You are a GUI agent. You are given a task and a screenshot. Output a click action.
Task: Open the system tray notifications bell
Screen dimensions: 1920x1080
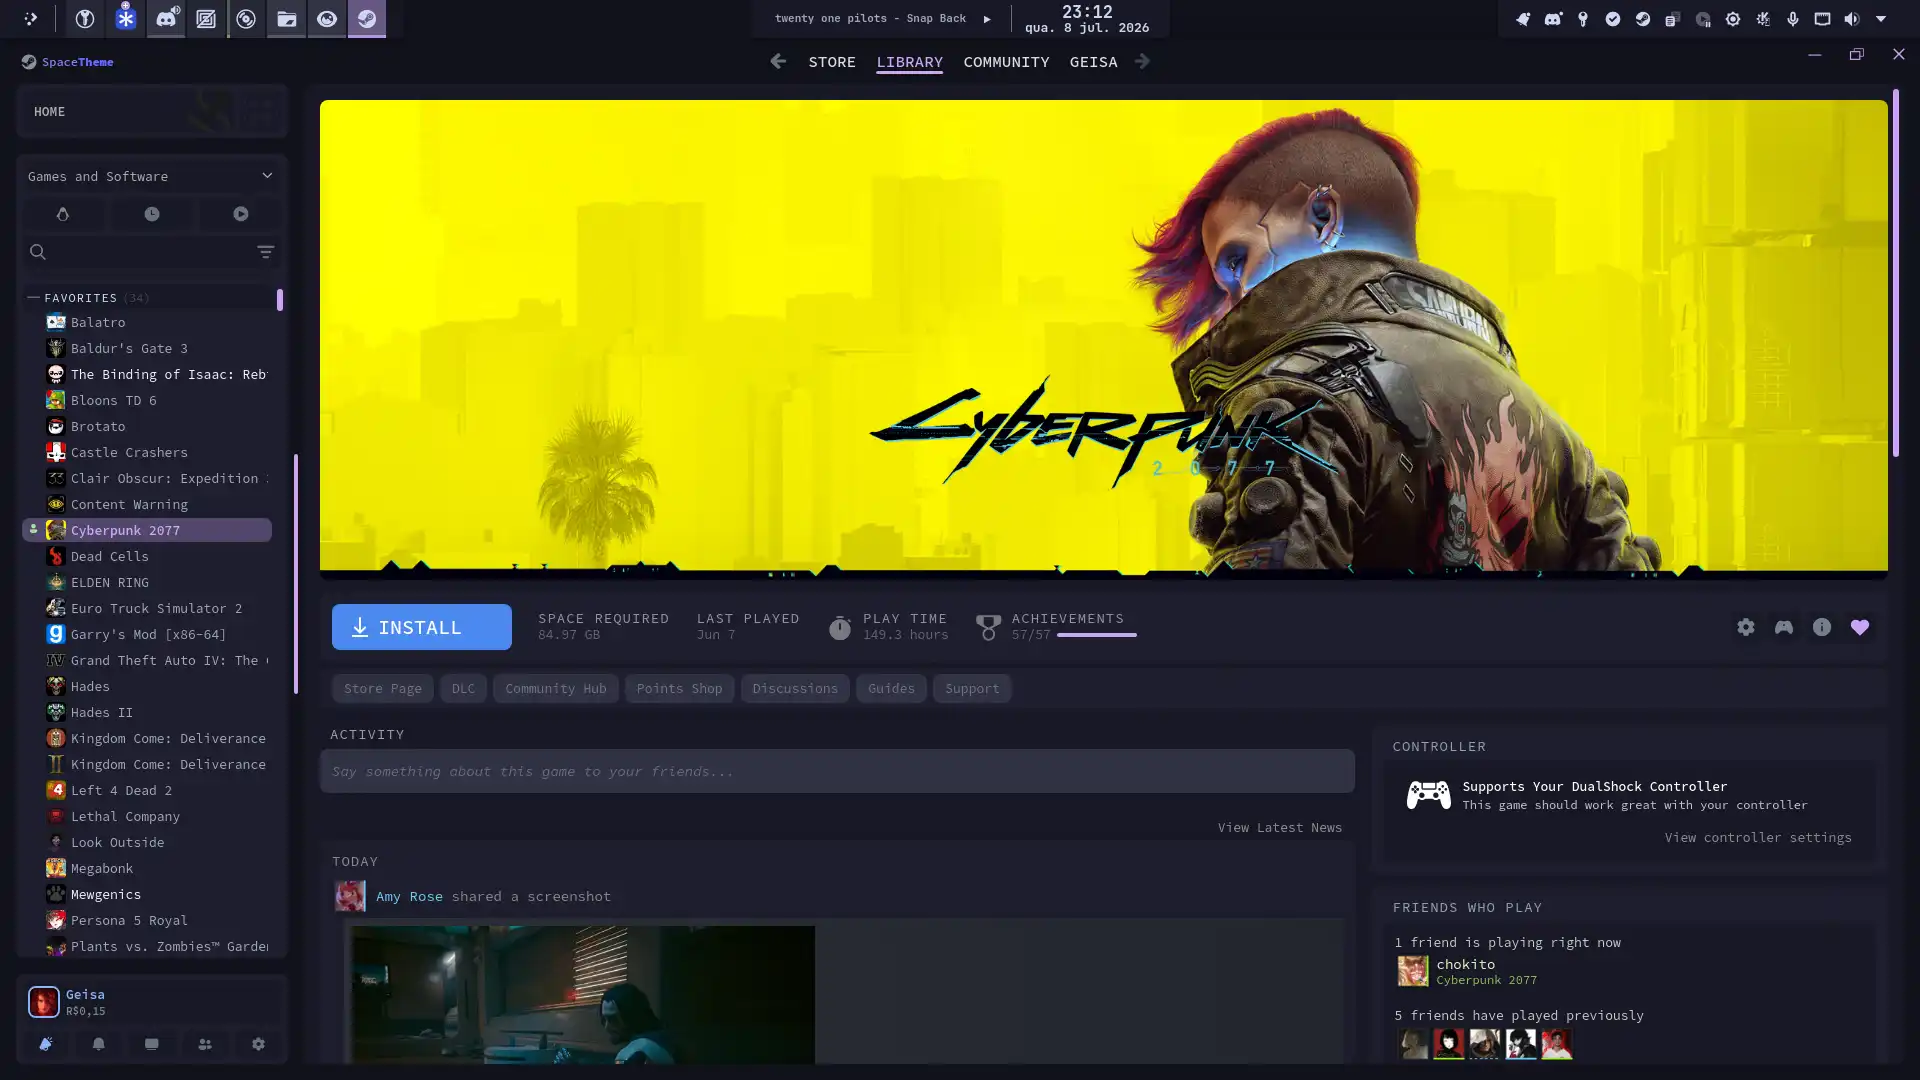[x=1522, y=19]
